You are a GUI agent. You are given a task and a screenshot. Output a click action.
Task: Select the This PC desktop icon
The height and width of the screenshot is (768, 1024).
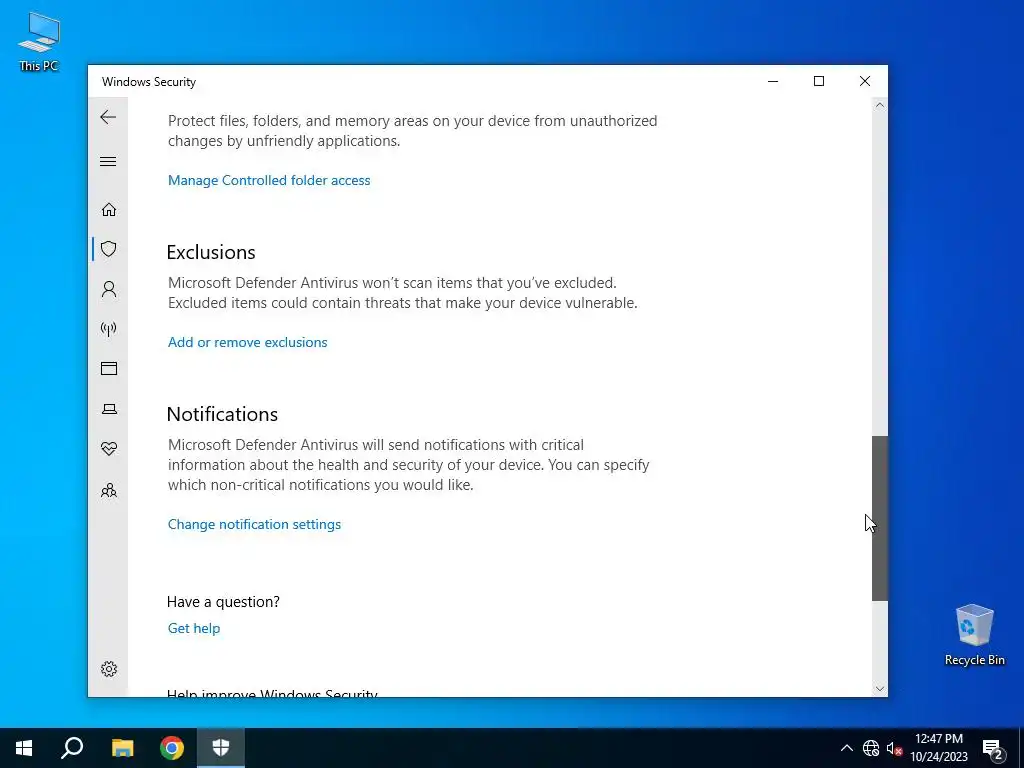(39, 40)
